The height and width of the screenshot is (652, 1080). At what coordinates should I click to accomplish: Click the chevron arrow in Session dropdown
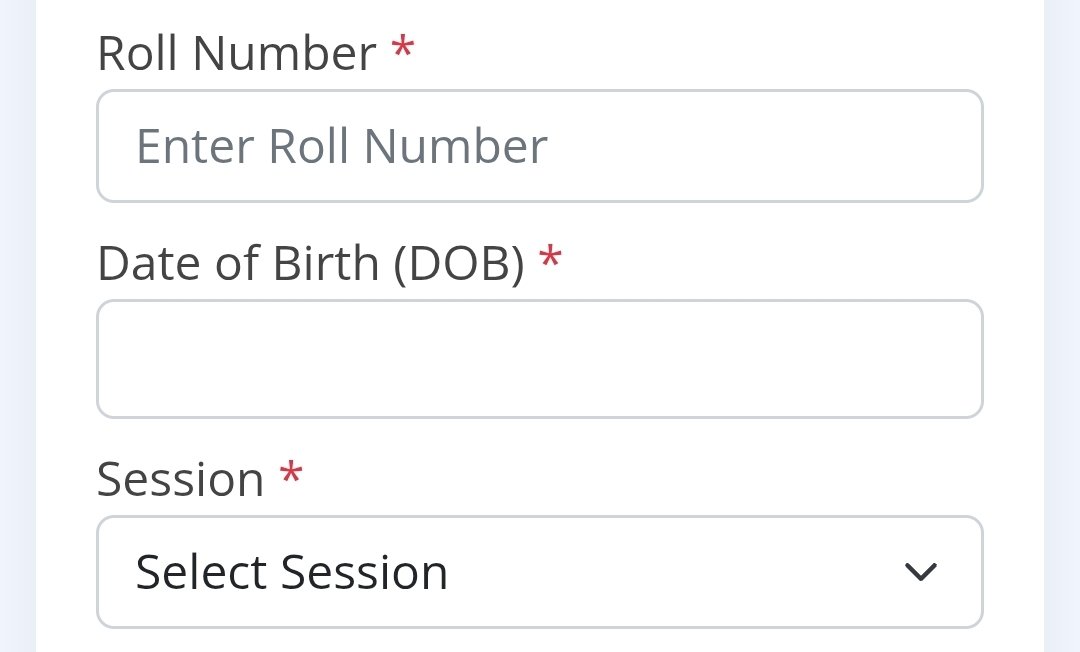coord(920,572)
